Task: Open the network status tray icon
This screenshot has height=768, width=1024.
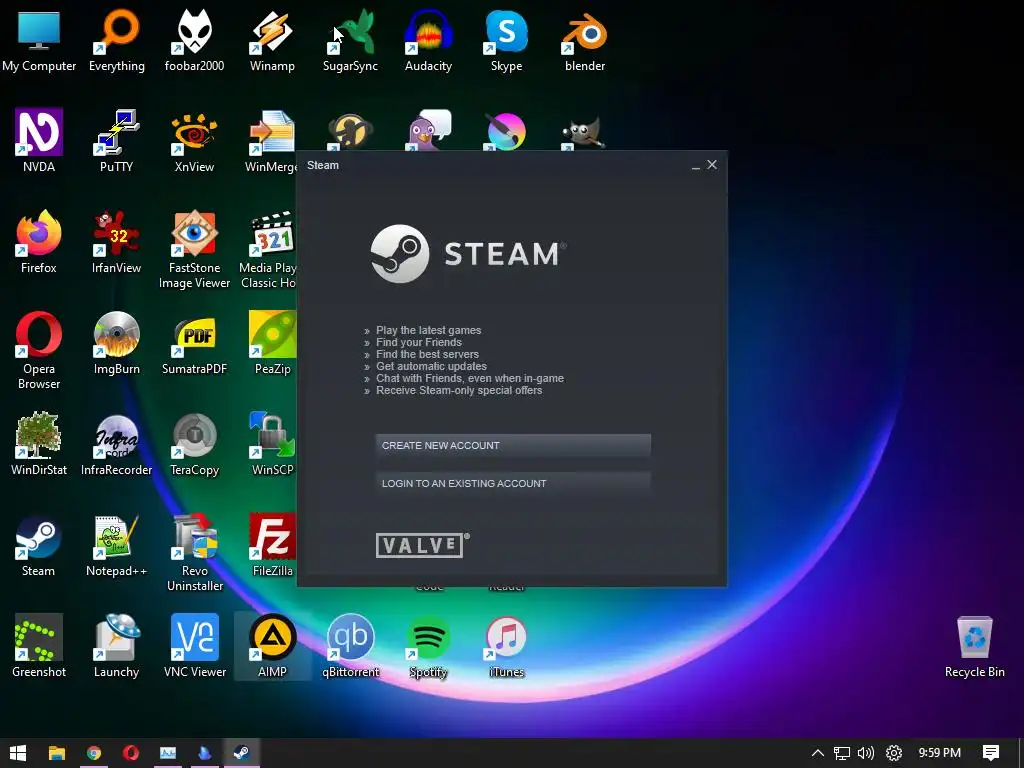Action: (x=842, y=753)
